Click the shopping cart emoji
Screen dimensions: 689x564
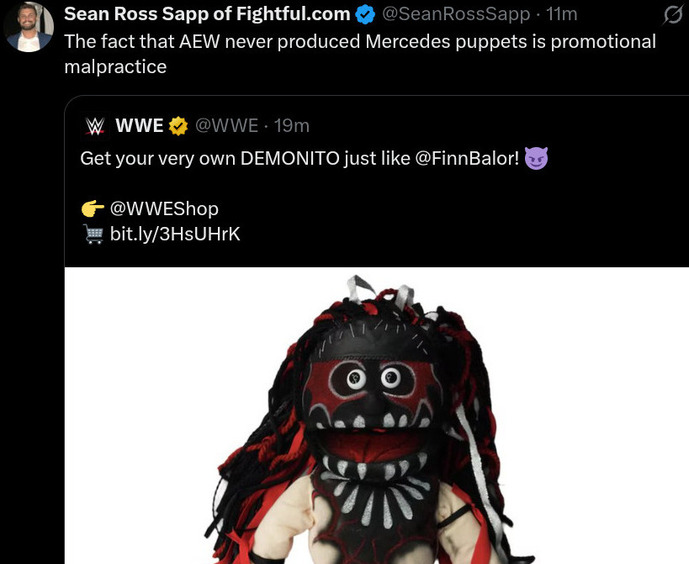pyautogui.click(x=94, y=234)
